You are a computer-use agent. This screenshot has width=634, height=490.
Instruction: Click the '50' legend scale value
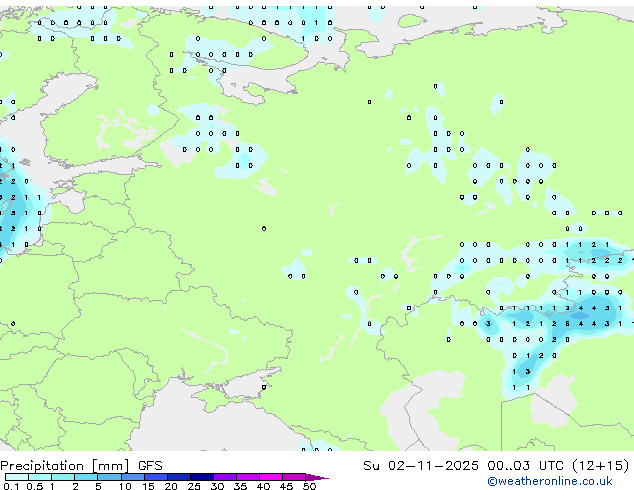click(309, 486)
